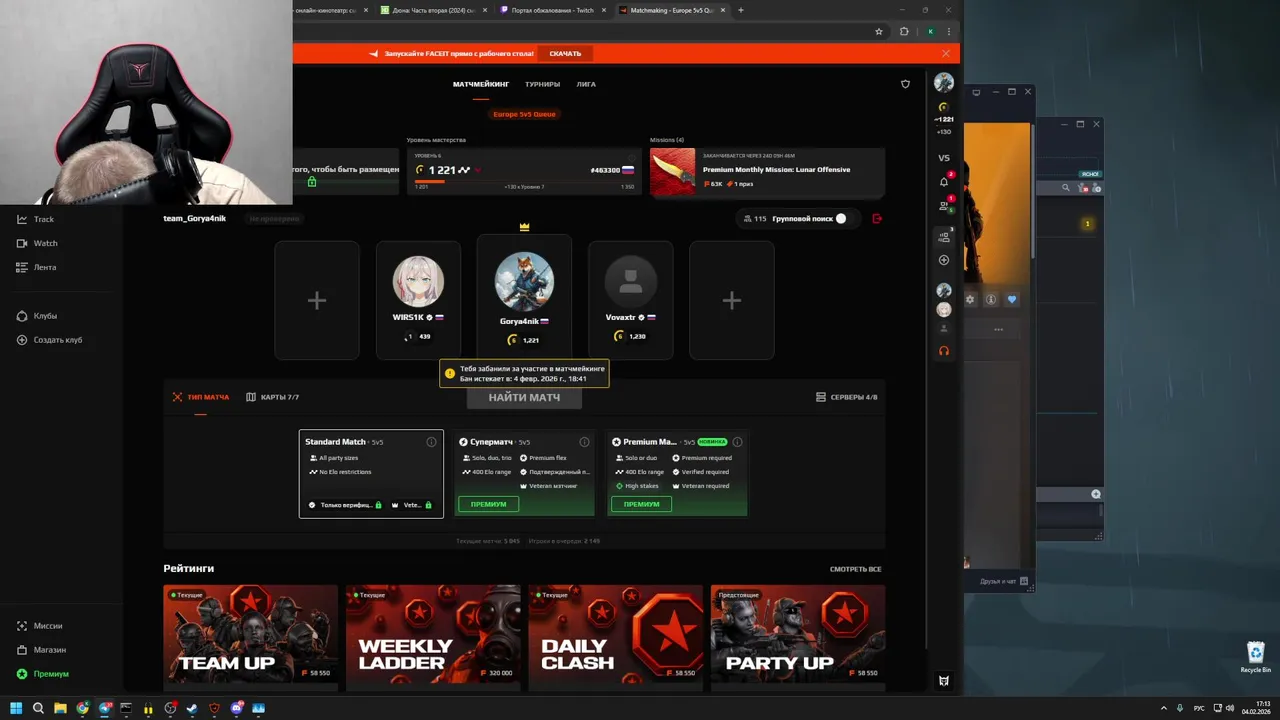Click Создать клуб plus icon
Screen dimensions: 1280x720
coord(22,340)
